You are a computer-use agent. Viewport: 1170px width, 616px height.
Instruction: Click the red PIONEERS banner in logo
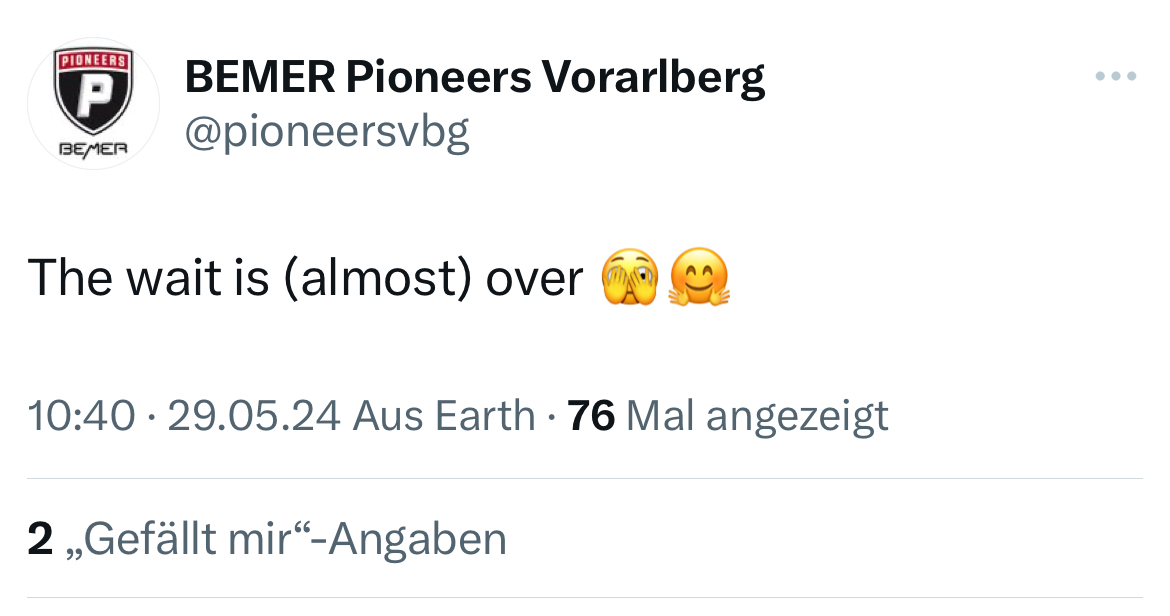point(92,60)
